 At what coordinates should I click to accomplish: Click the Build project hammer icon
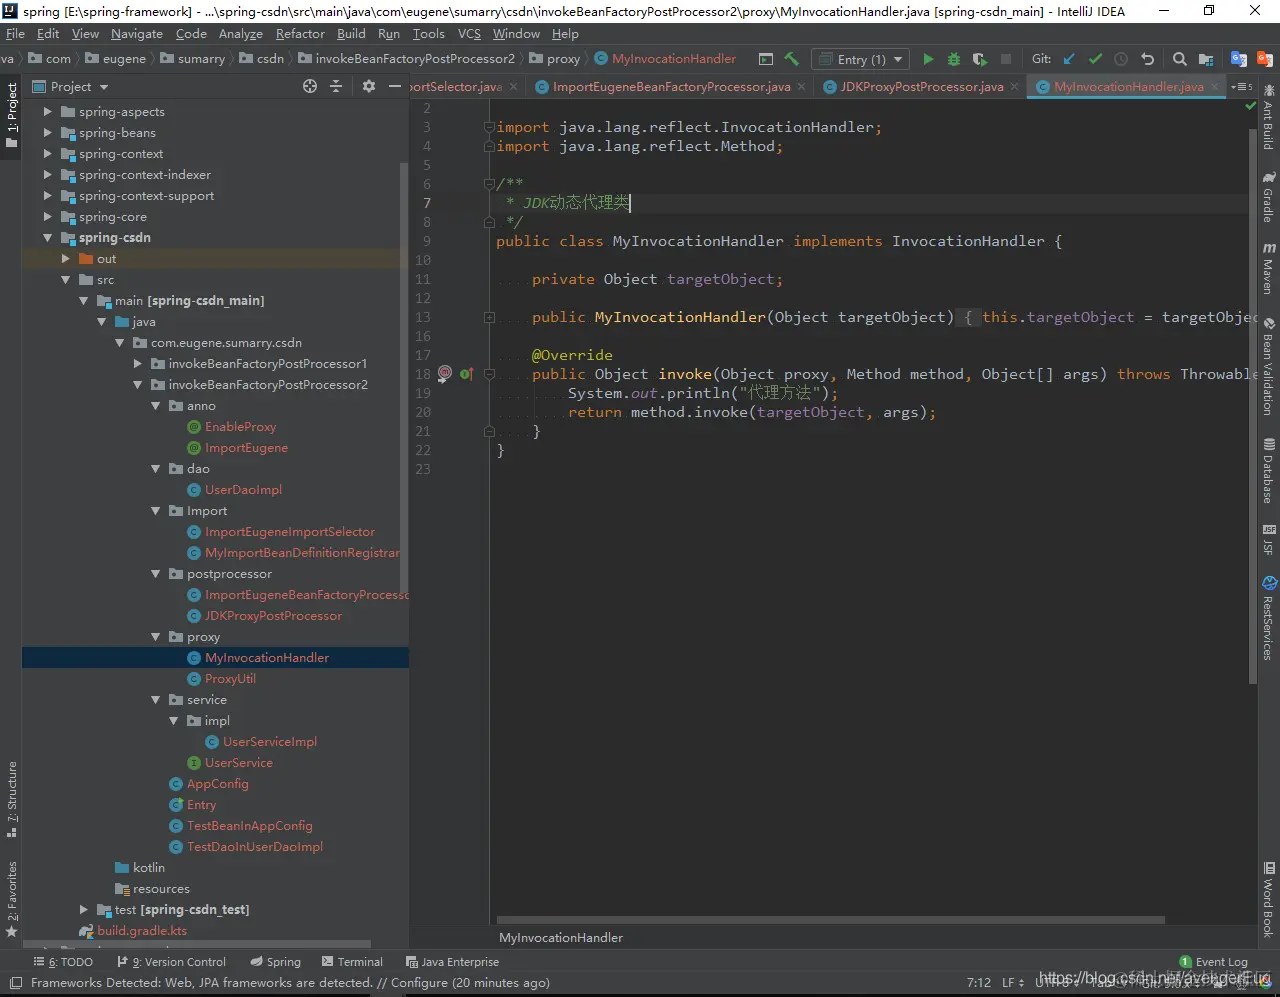pyautogui.click(x=792, y=59)
